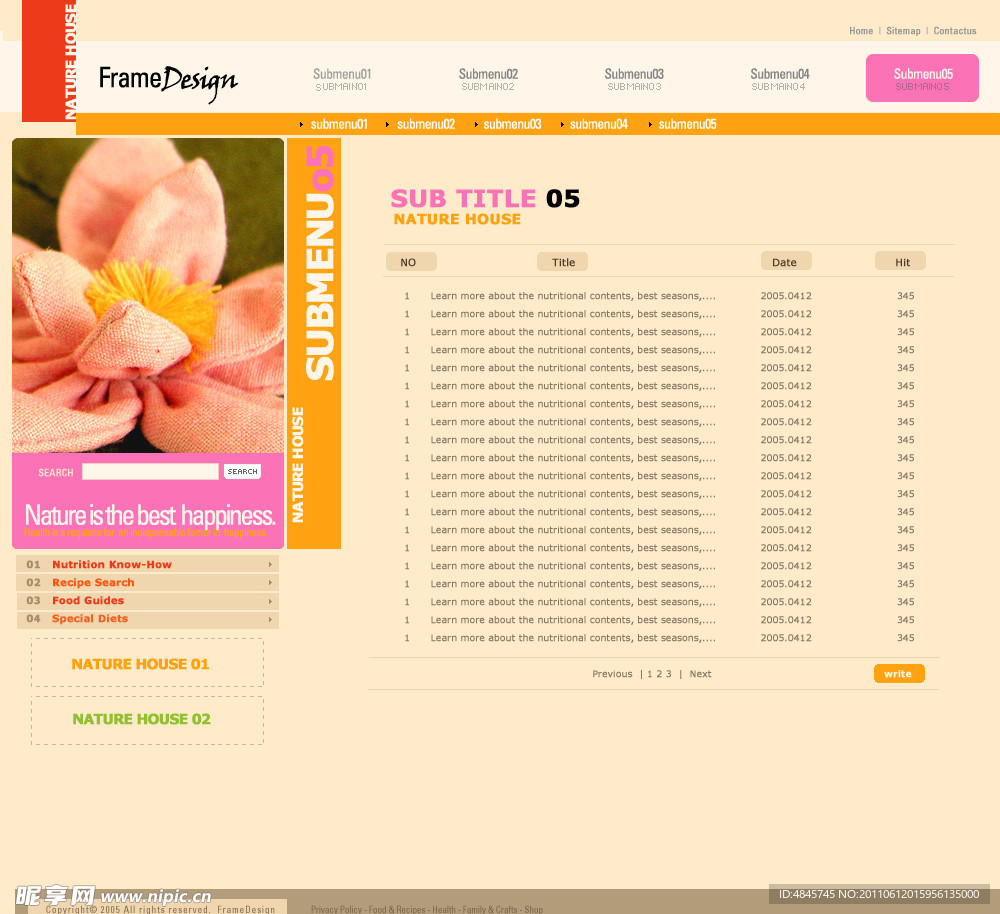Go to Next page of list
This screenshot has height=914, width=1000.
pyautogui.click(x=700, y=674)
